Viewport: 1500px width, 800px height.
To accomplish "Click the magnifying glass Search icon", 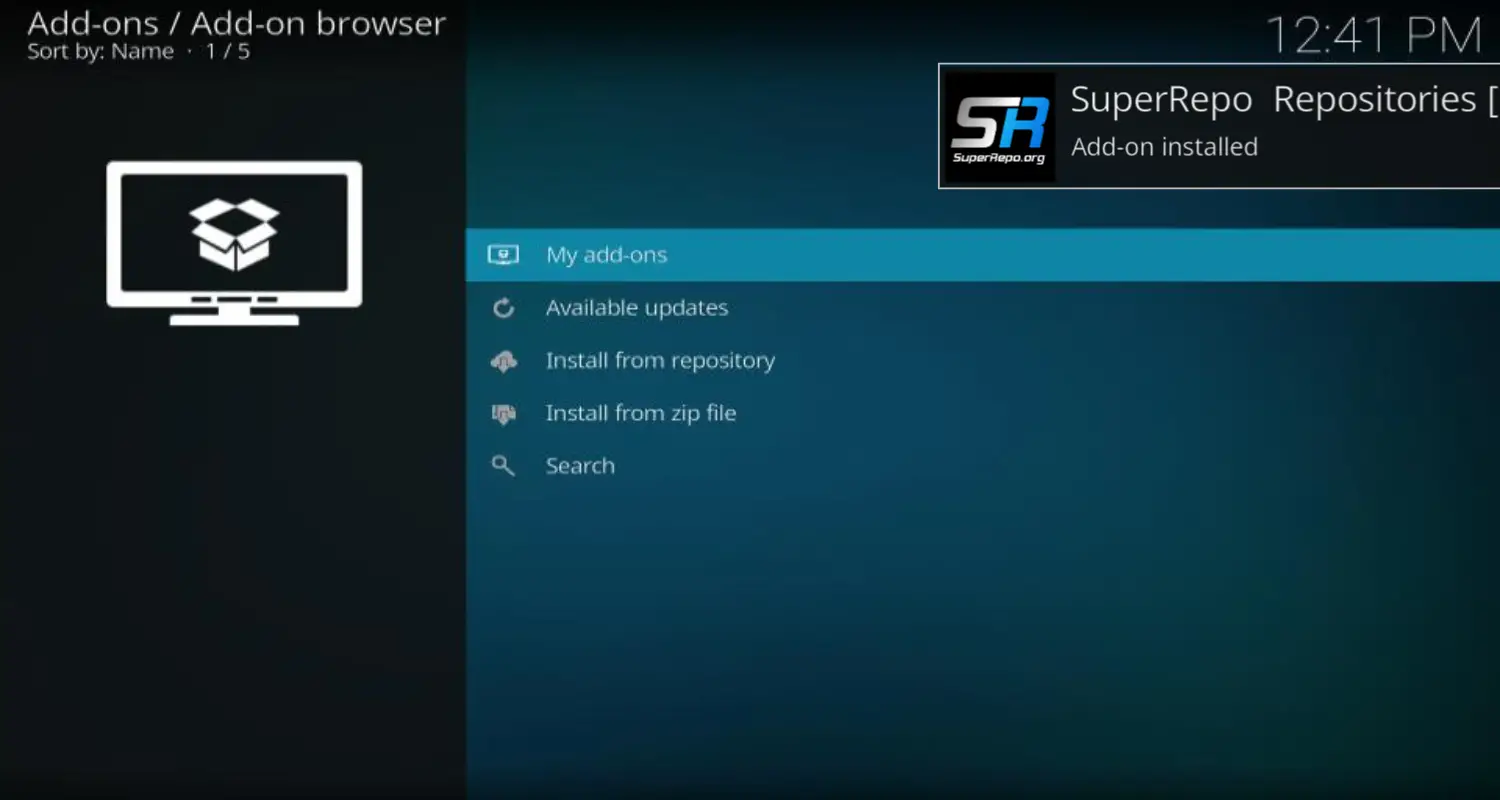I will click(x=503, y=466).
